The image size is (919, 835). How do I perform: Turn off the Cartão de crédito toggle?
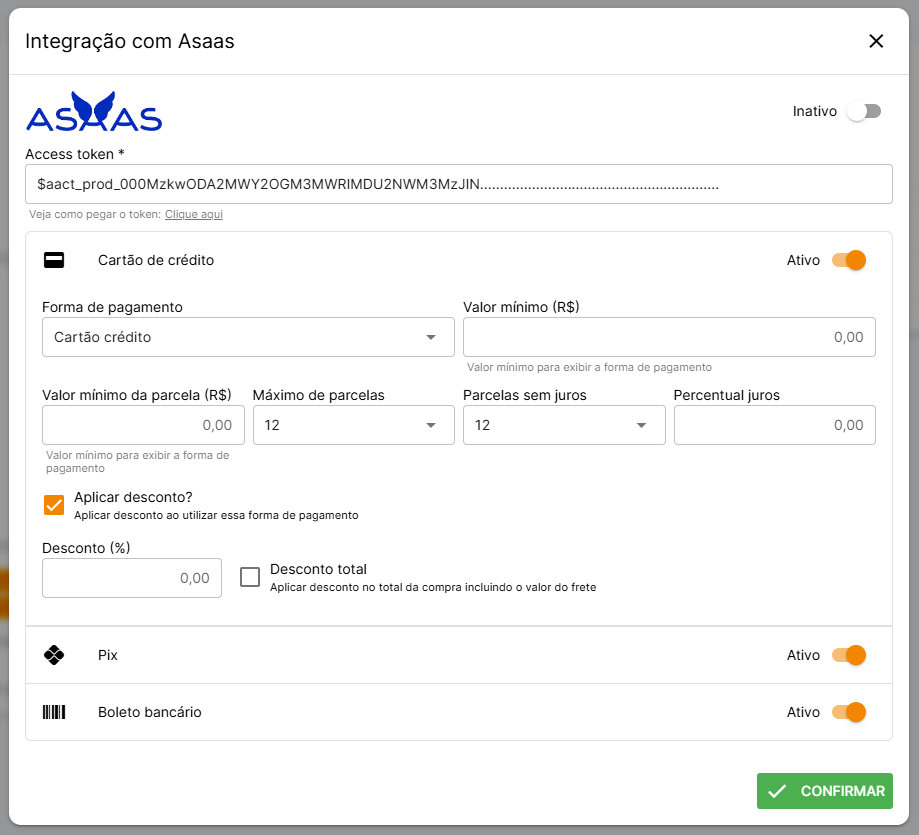[848, 260]
